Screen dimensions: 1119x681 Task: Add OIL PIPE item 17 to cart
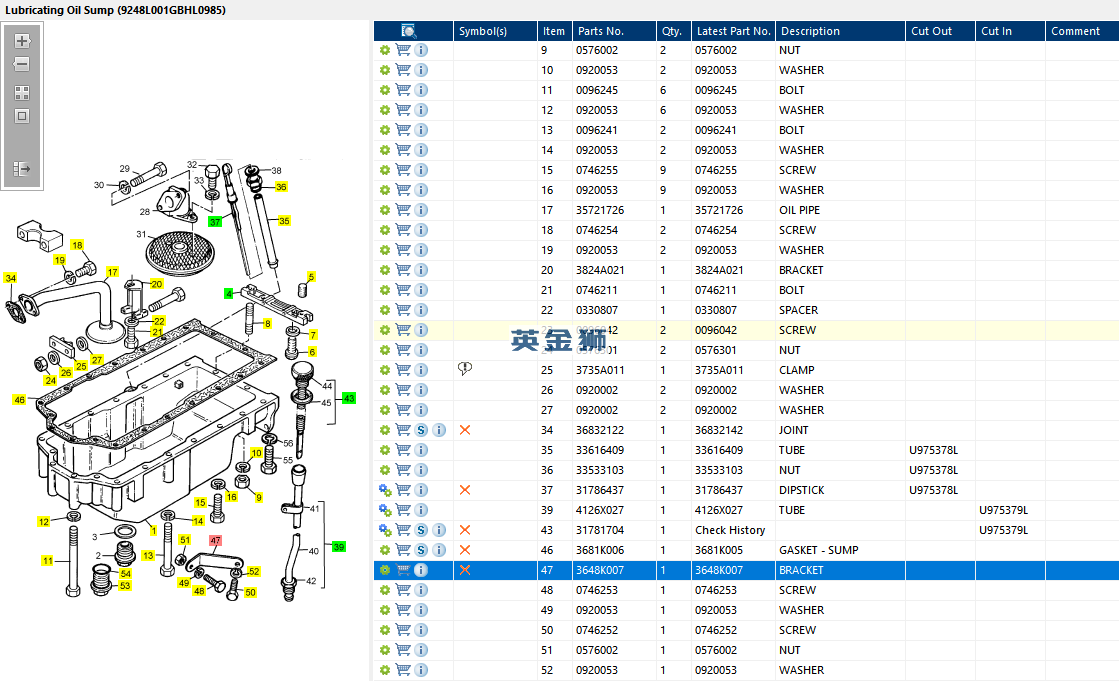[403, 210]
